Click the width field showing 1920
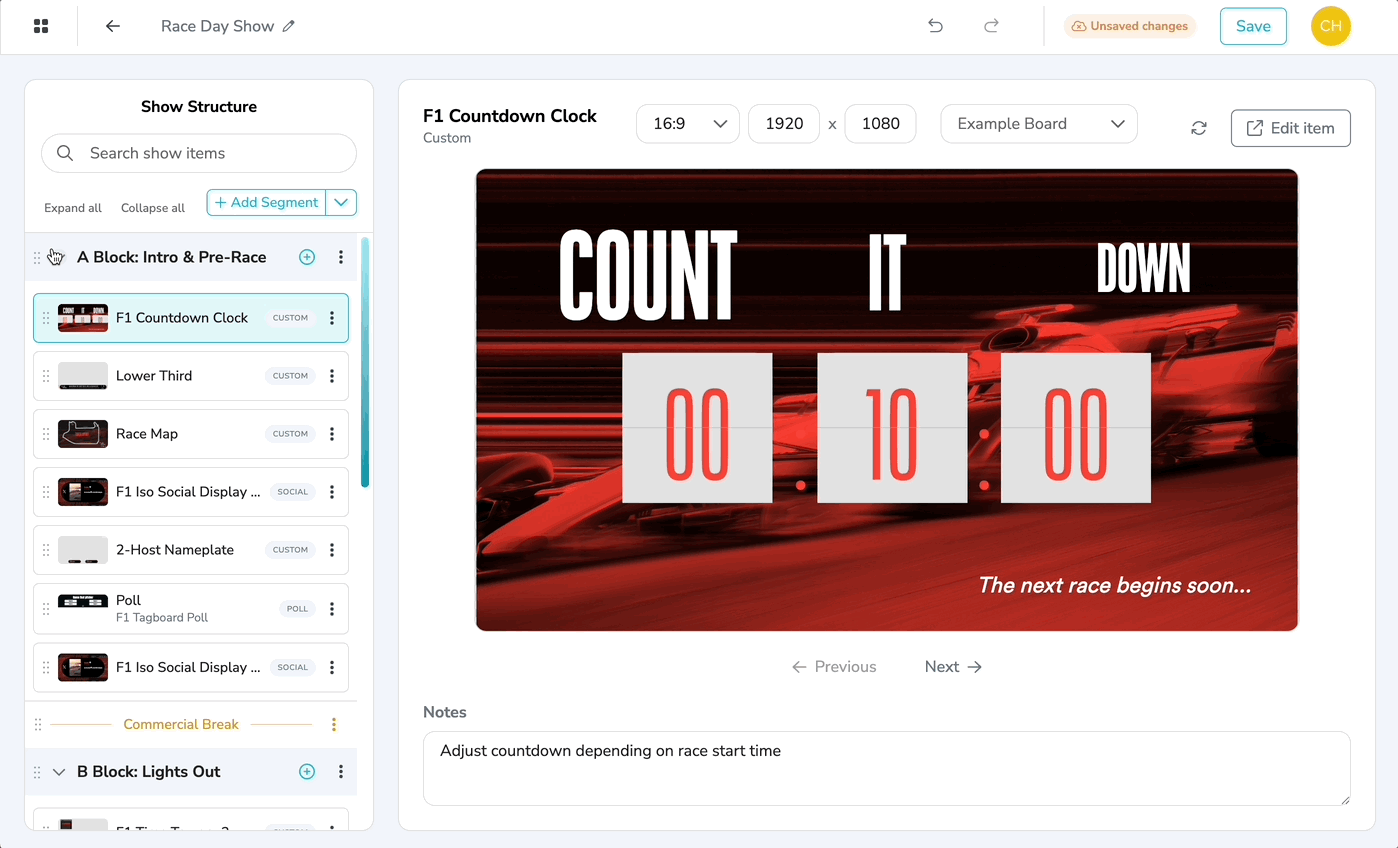The height and width of the screenshot is (848, 1398). (784, 124)
